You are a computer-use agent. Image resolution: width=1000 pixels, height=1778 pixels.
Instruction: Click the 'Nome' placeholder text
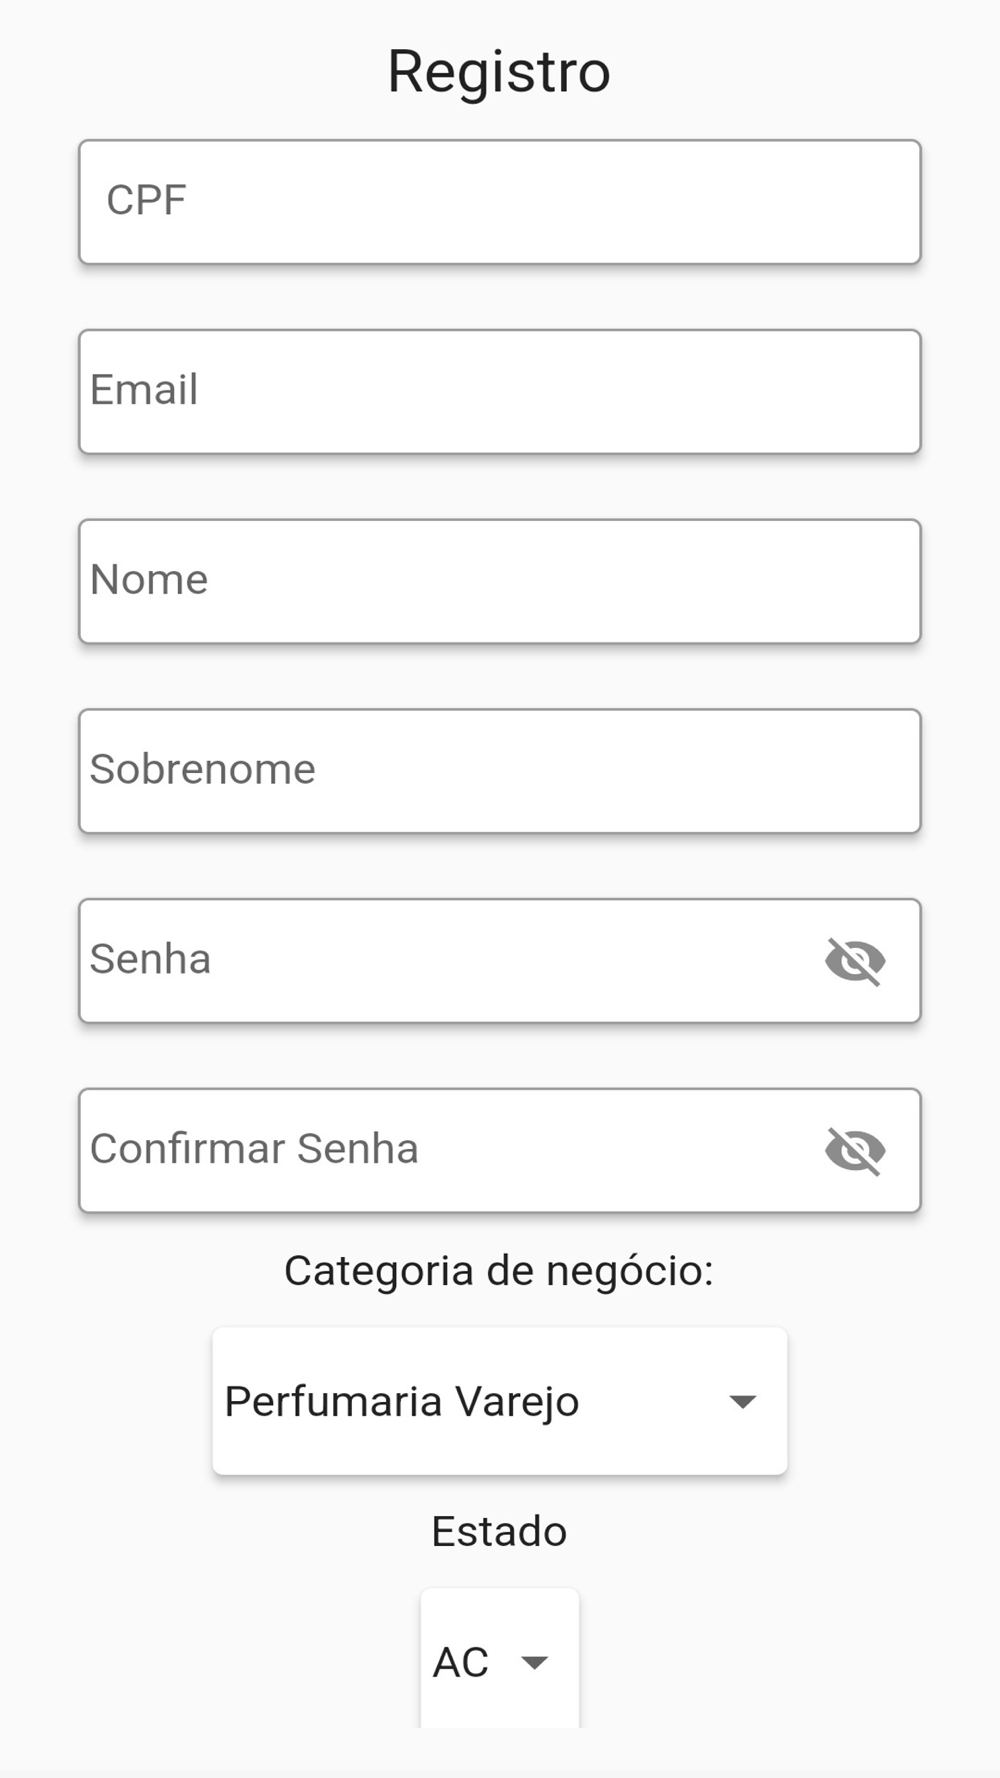(x=149, y=579)
